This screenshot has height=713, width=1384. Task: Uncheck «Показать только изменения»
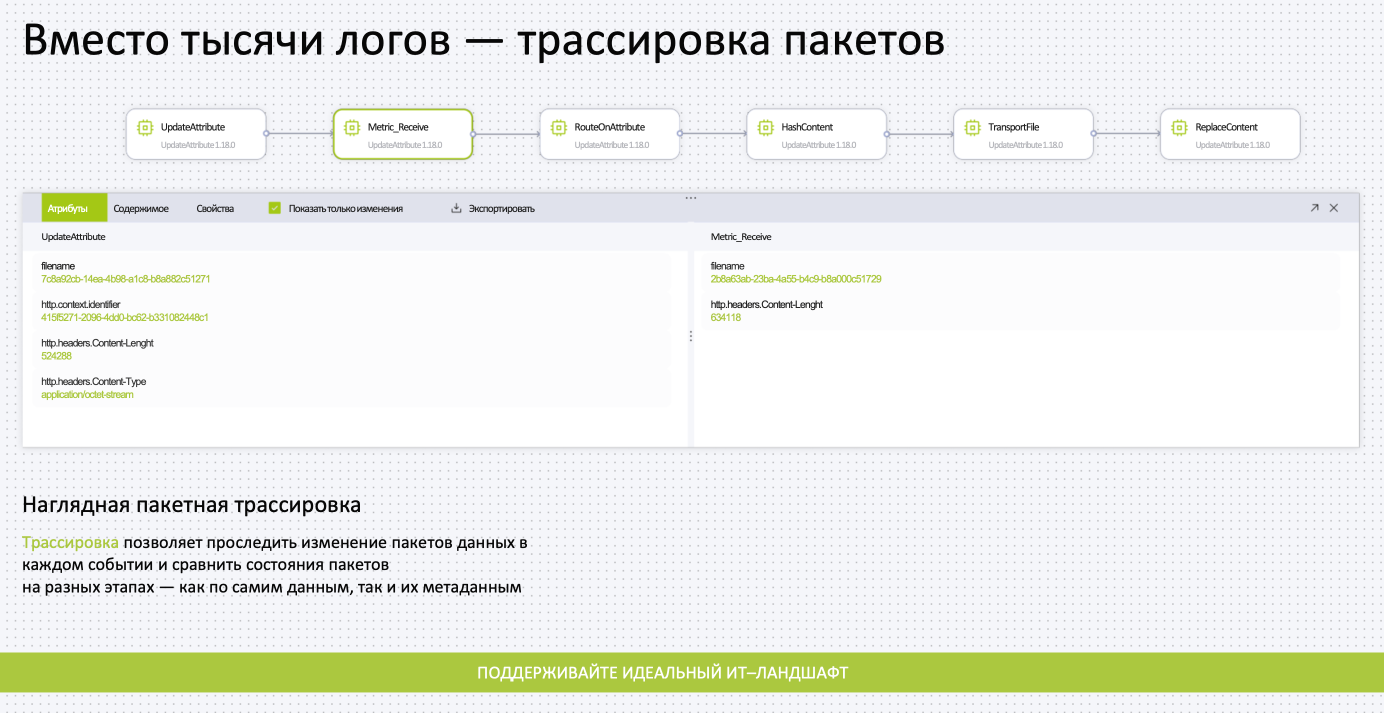point(273,208)
